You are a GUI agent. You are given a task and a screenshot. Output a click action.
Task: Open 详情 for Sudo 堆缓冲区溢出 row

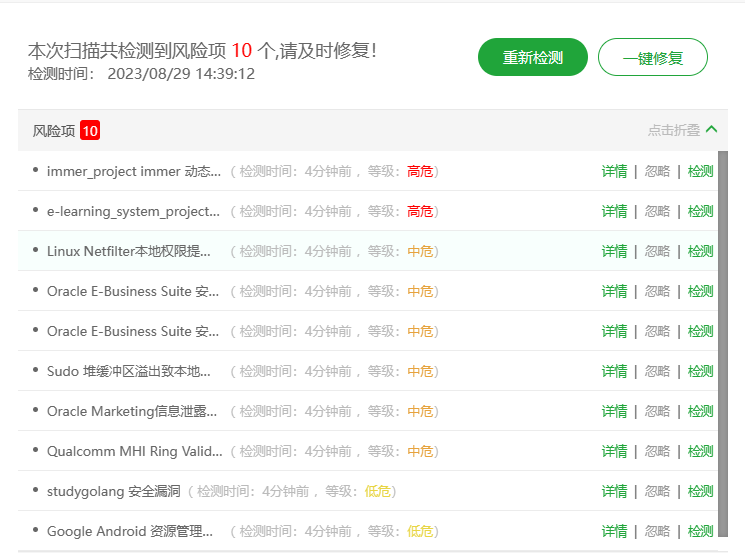pyautogui.click(x=614, y=371)
